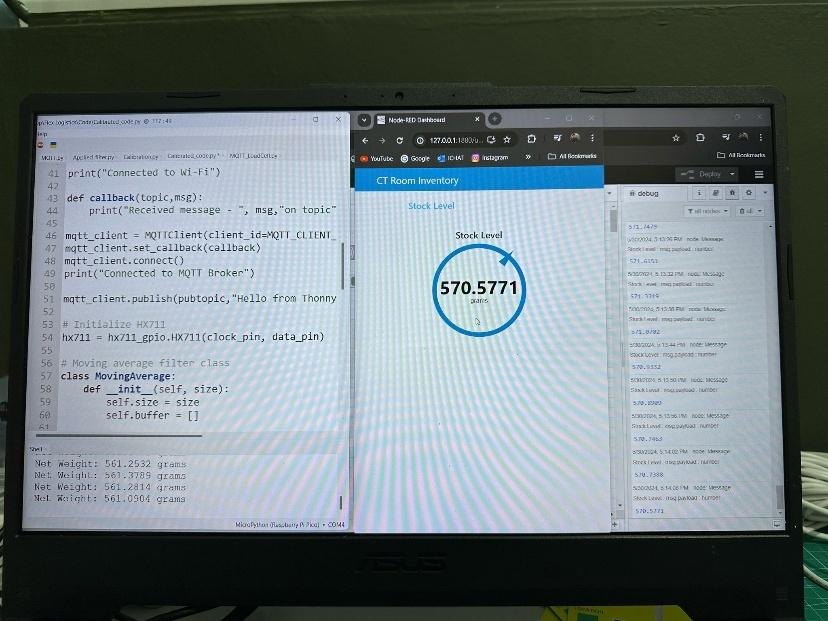Open debug window icon at sidebar bottom
The image size is (828, 621).
(777, 524)
